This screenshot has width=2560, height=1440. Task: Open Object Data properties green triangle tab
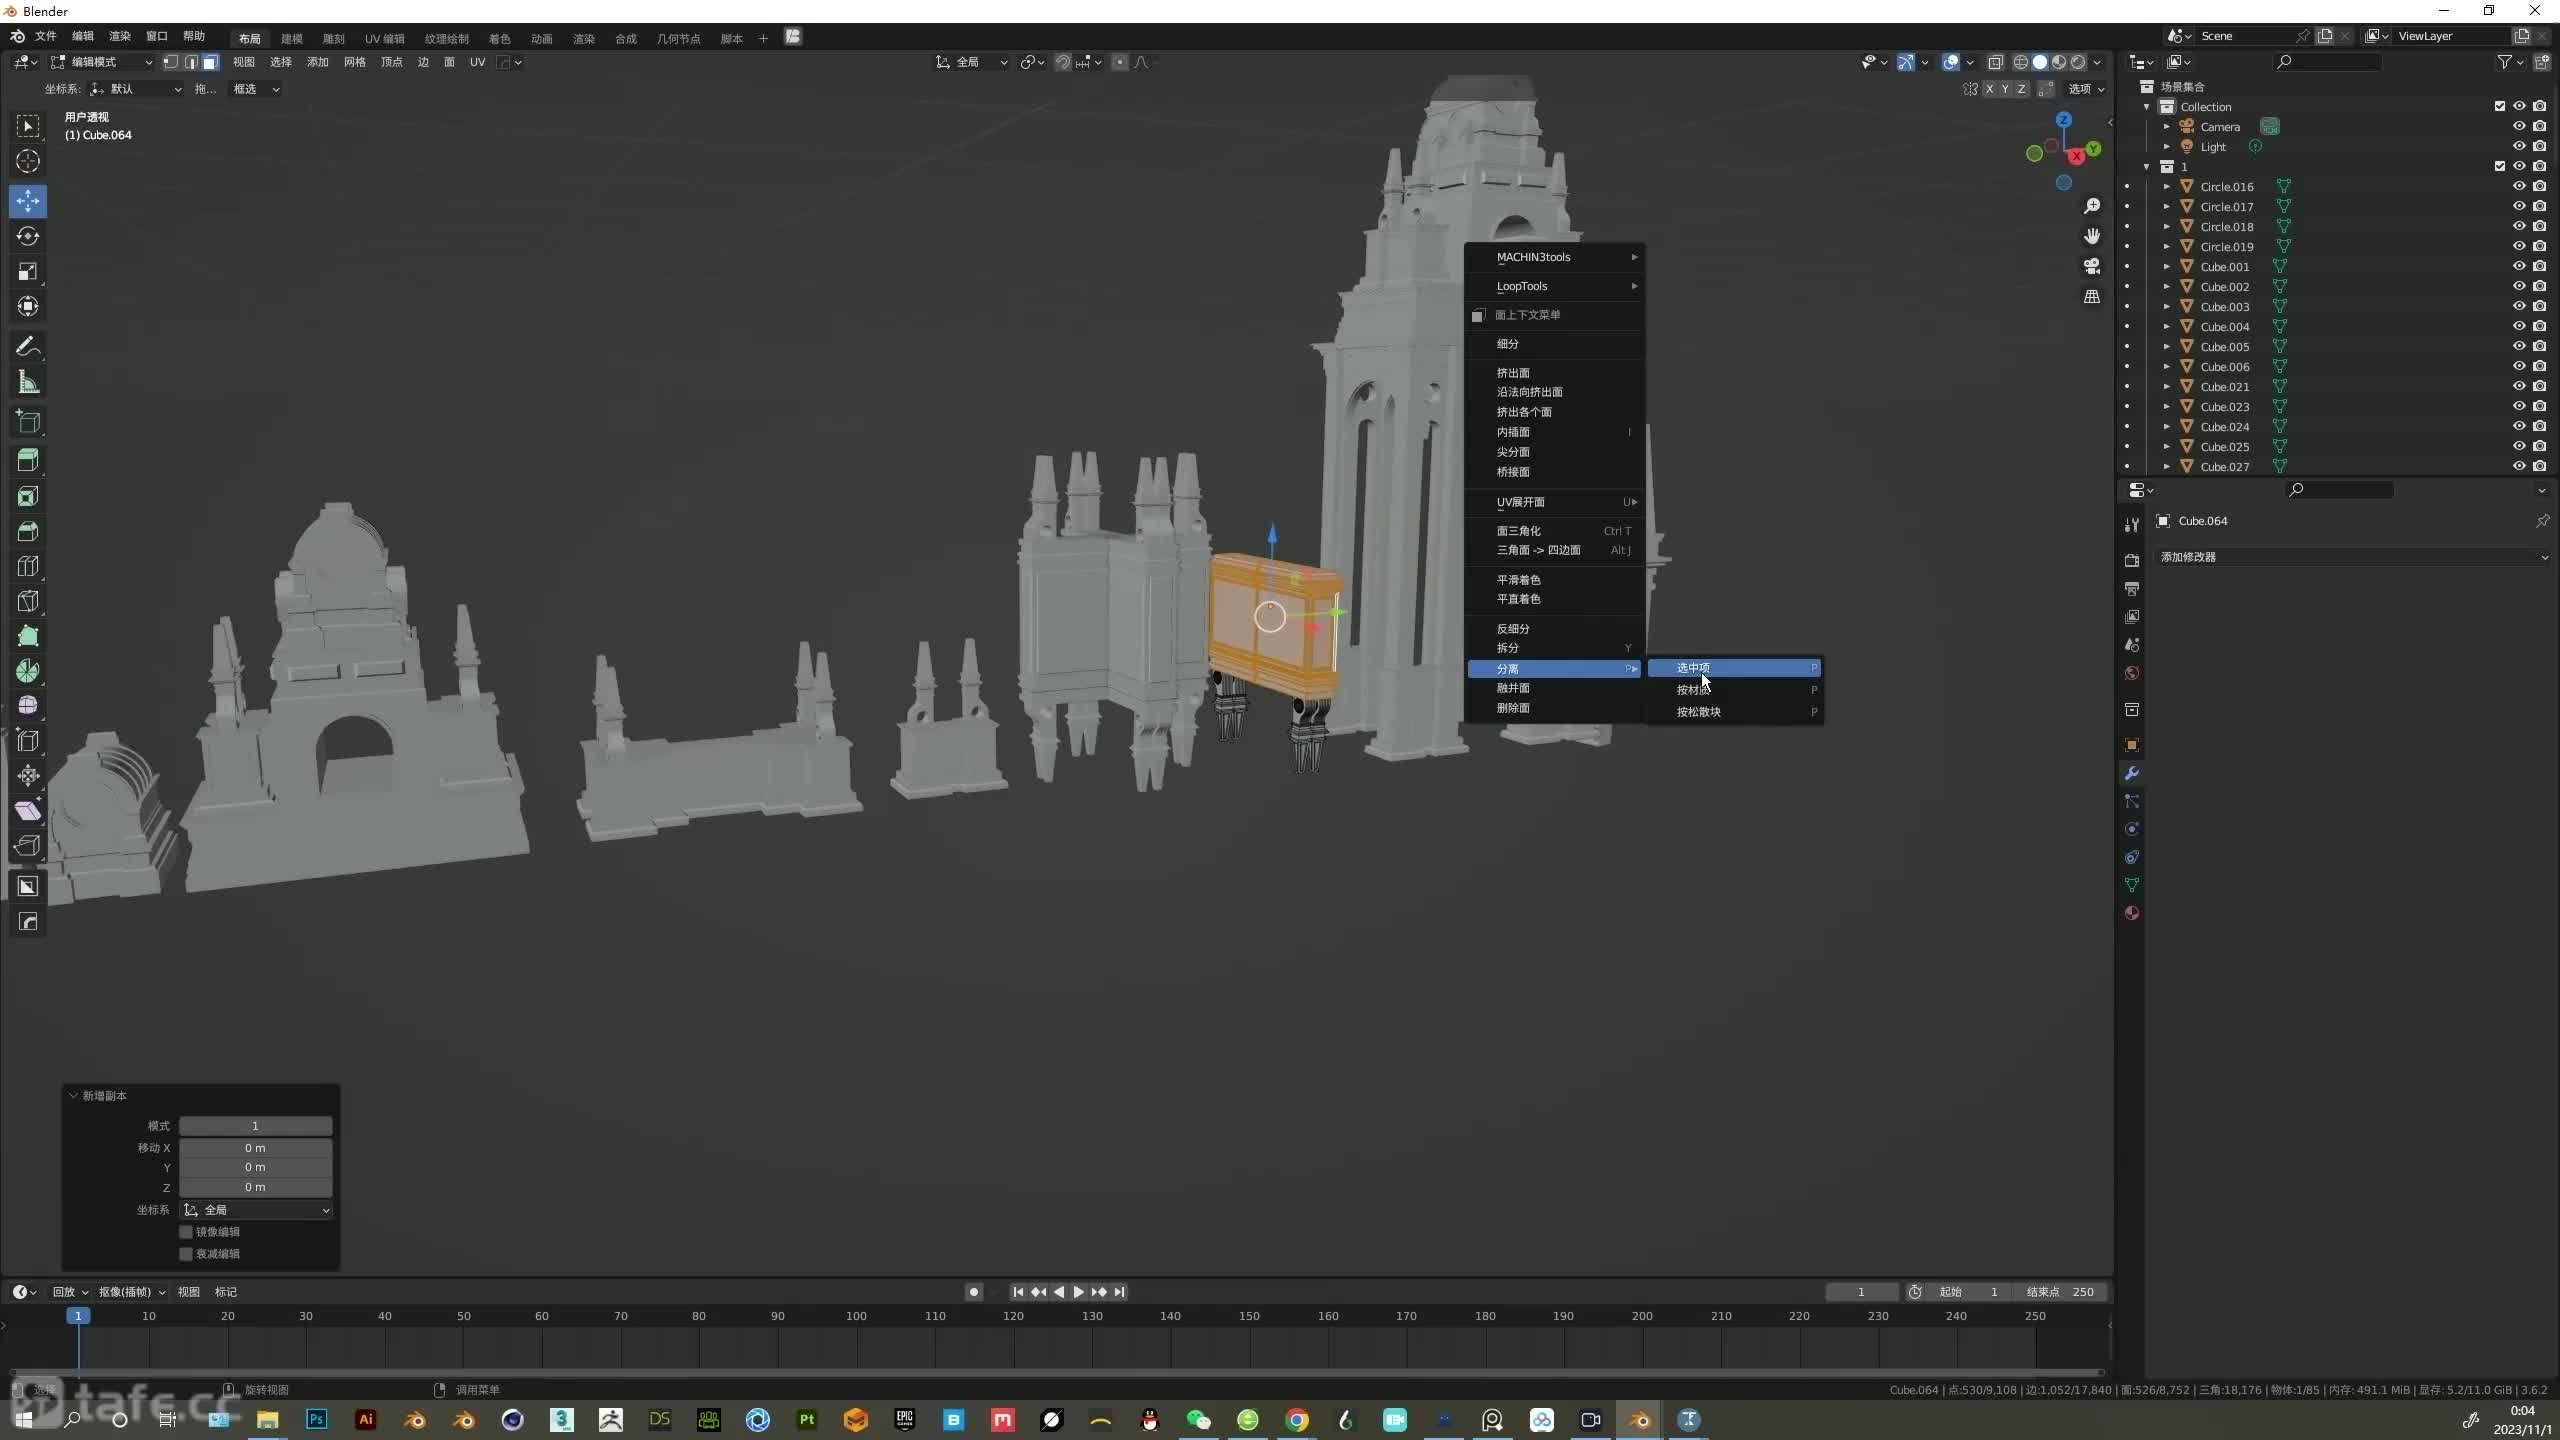2132,885
